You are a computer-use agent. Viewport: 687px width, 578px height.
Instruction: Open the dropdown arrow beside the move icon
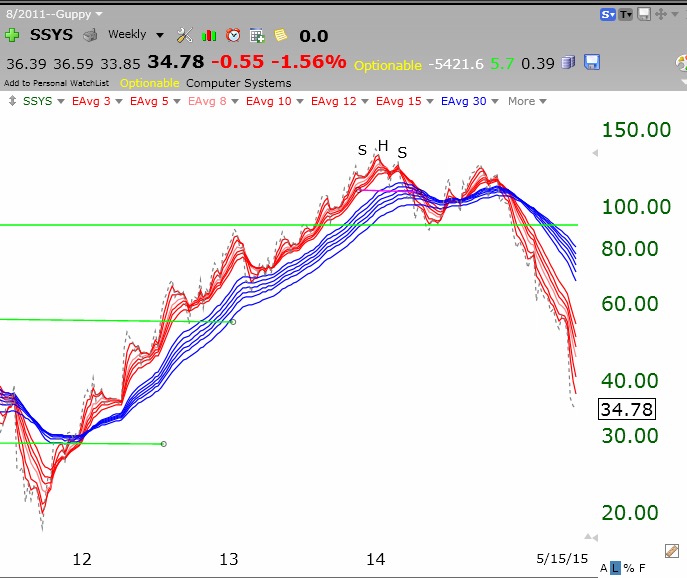click(674, 14)
